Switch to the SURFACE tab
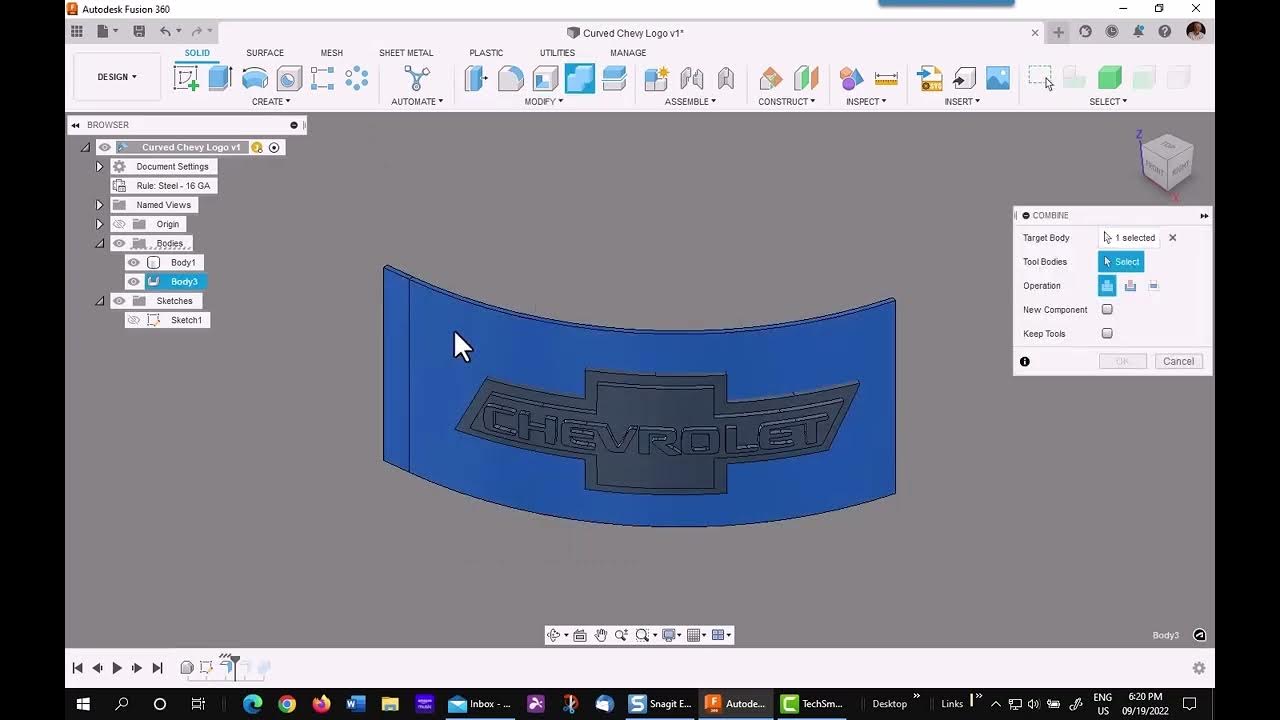 point(265,53)
